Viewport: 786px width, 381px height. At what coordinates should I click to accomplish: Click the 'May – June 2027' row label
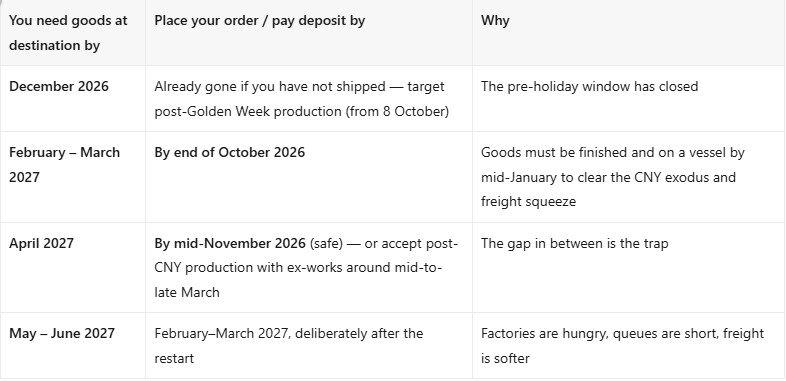(x=62, y=333)
